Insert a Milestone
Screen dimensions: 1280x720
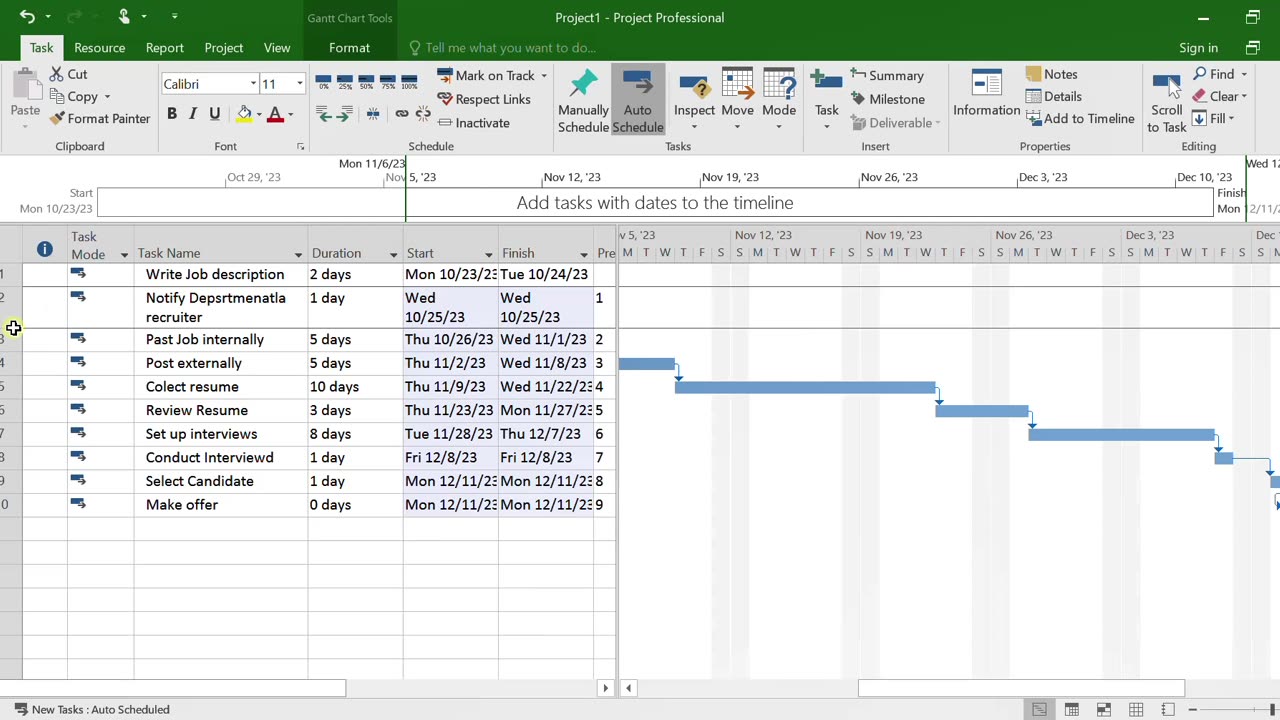tap(887, 99)
